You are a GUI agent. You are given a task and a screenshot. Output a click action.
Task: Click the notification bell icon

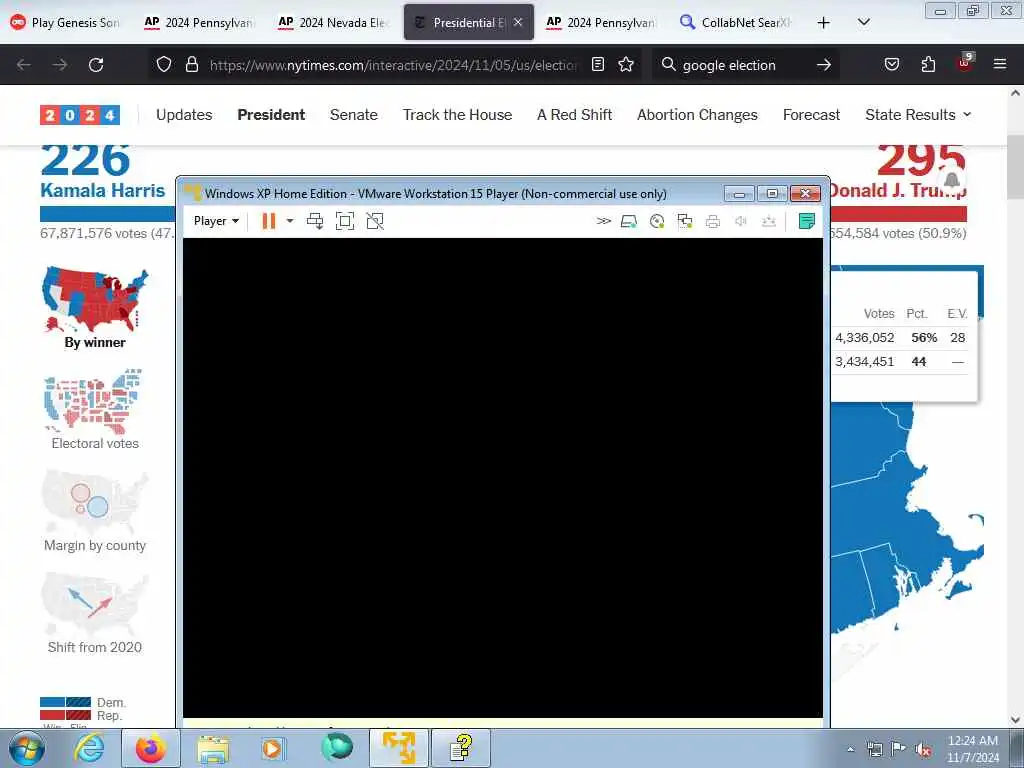click(952, 180)
